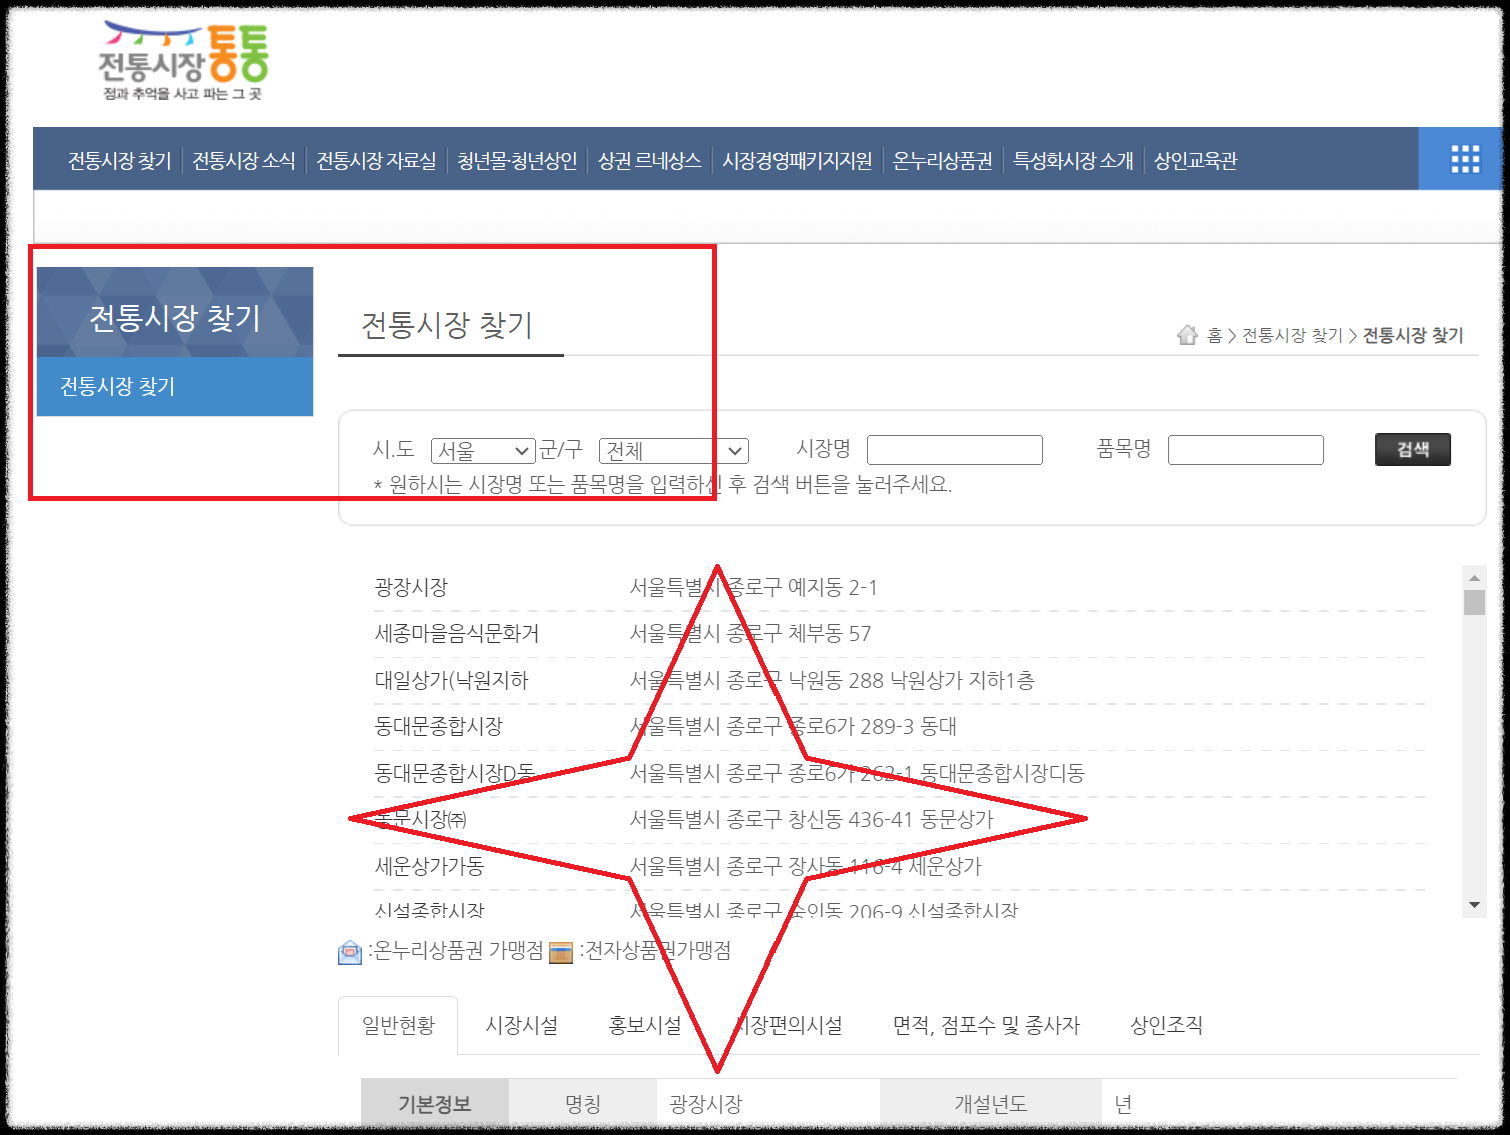1510x1135 pixels.
Task: Switch to the 시장편의시설 tab
Action: click(x=788, y=1025)
